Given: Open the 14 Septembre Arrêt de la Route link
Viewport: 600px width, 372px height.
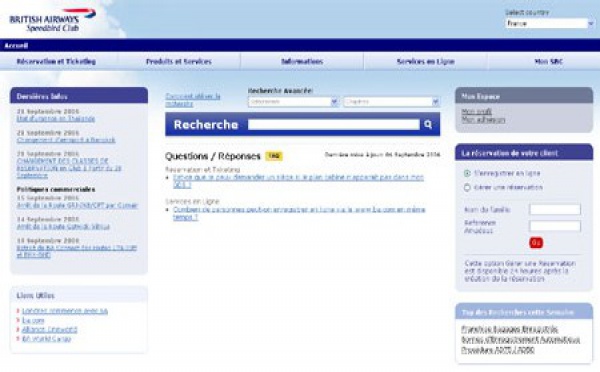Looking at the screenshot, I should point(63,227).
